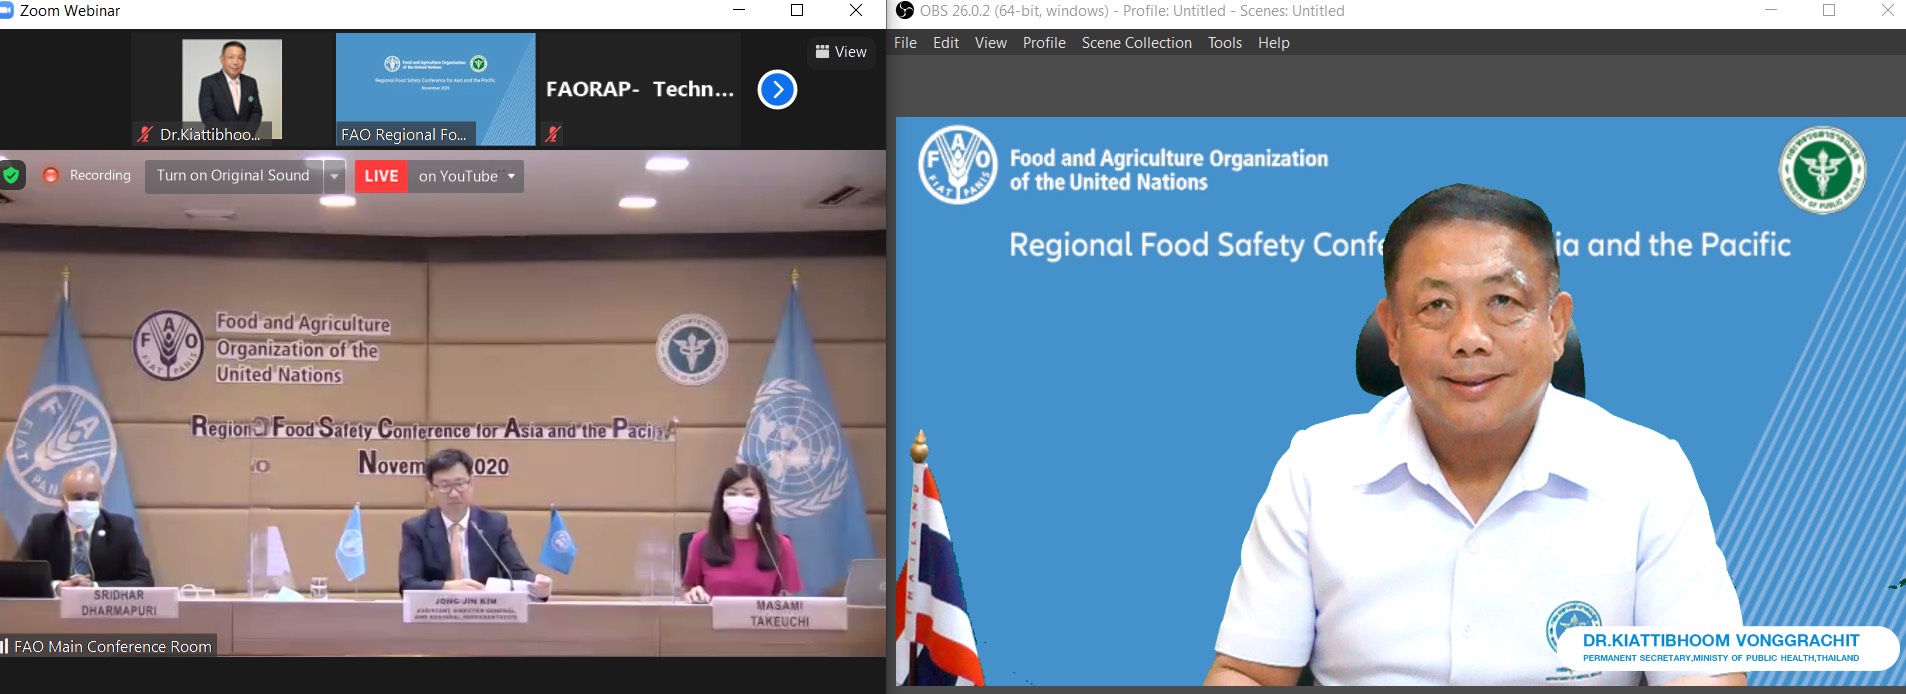The width and height of the screenshot is (1906, 694).
Task: Minimize the OBS window
Action: click(x=1771, y=11)
